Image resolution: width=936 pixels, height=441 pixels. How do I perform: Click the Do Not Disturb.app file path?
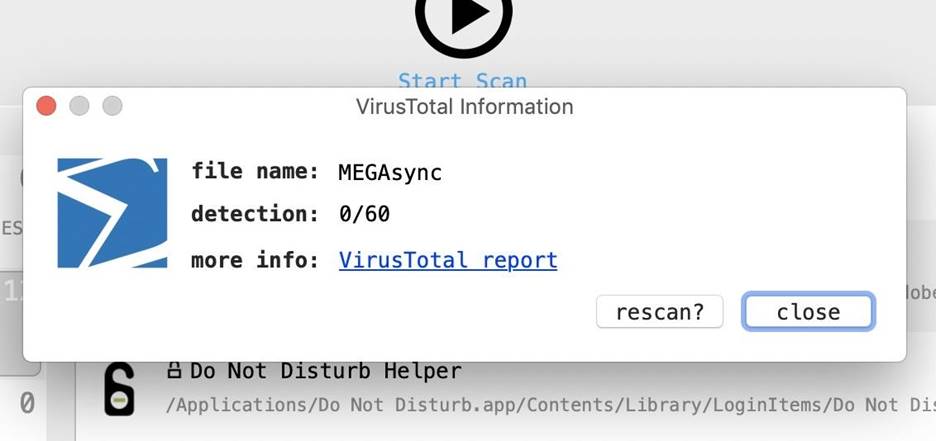[x=550, y=406]
